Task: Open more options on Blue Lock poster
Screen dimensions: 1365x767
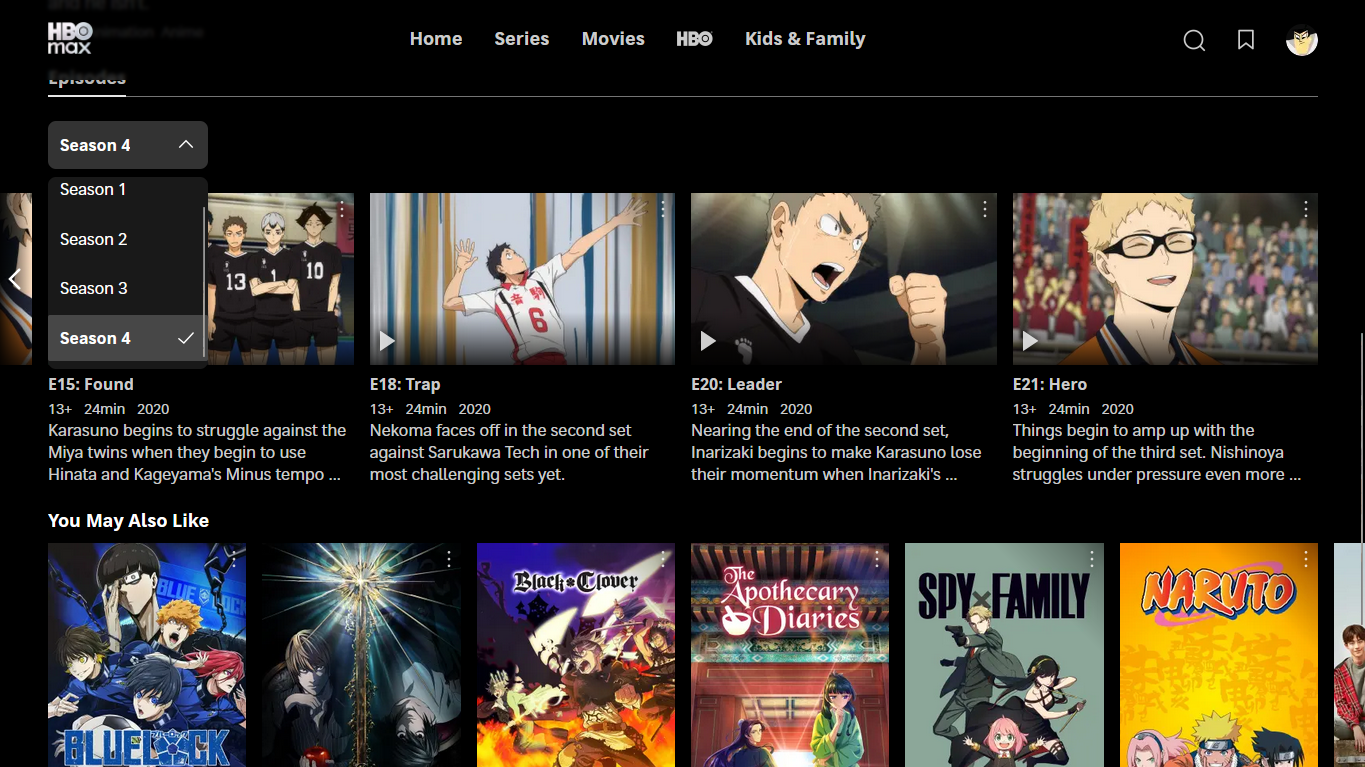Action: (234, 559)
